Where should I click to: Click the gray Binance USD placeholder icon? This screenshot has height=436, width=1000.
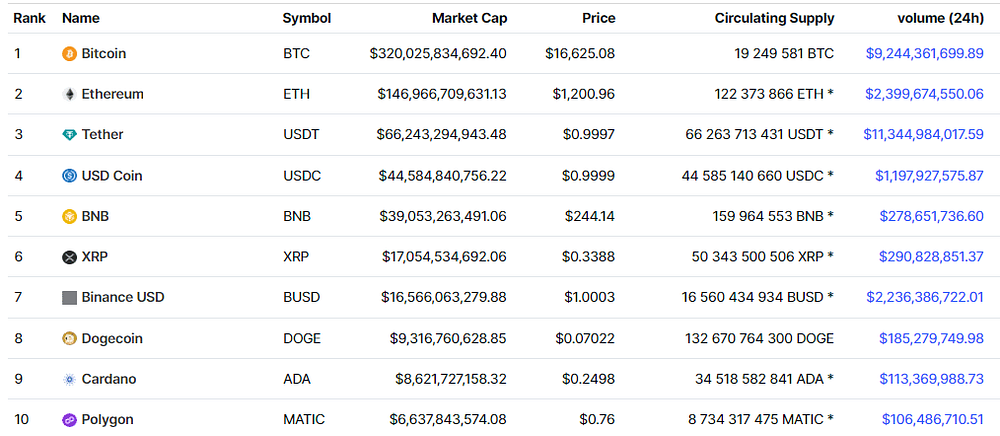coord(69,298)
